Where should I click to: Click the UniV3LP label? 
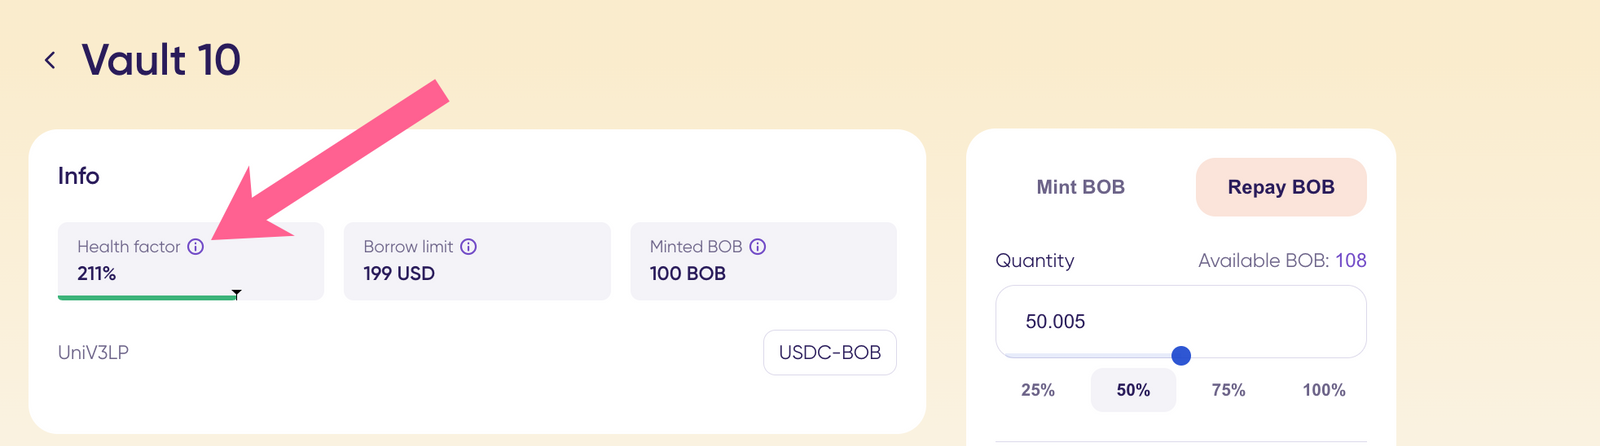[93, 353]
